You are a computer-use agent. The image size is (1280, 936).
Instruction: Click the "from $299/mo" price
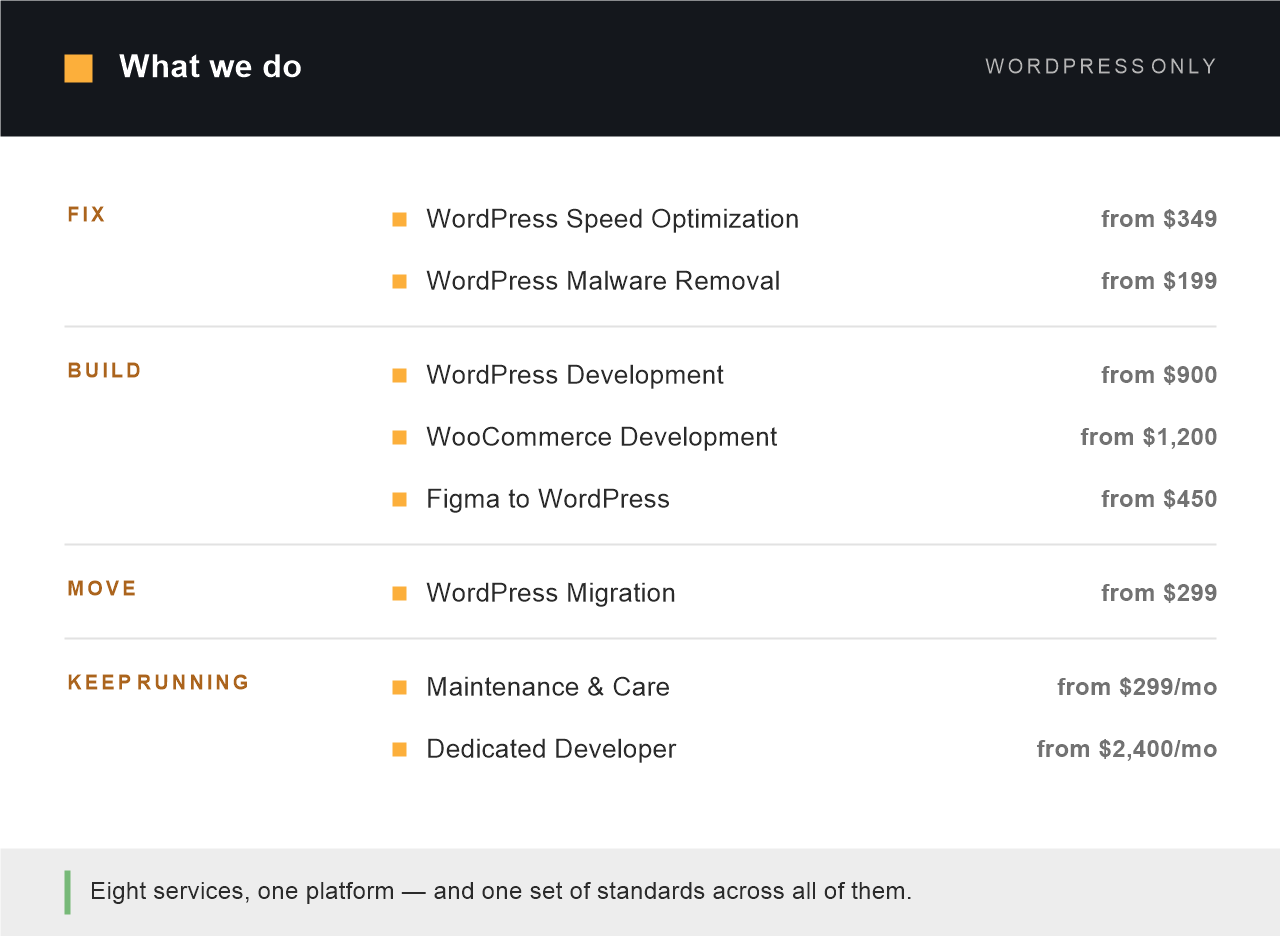(x=1137, y=687)
